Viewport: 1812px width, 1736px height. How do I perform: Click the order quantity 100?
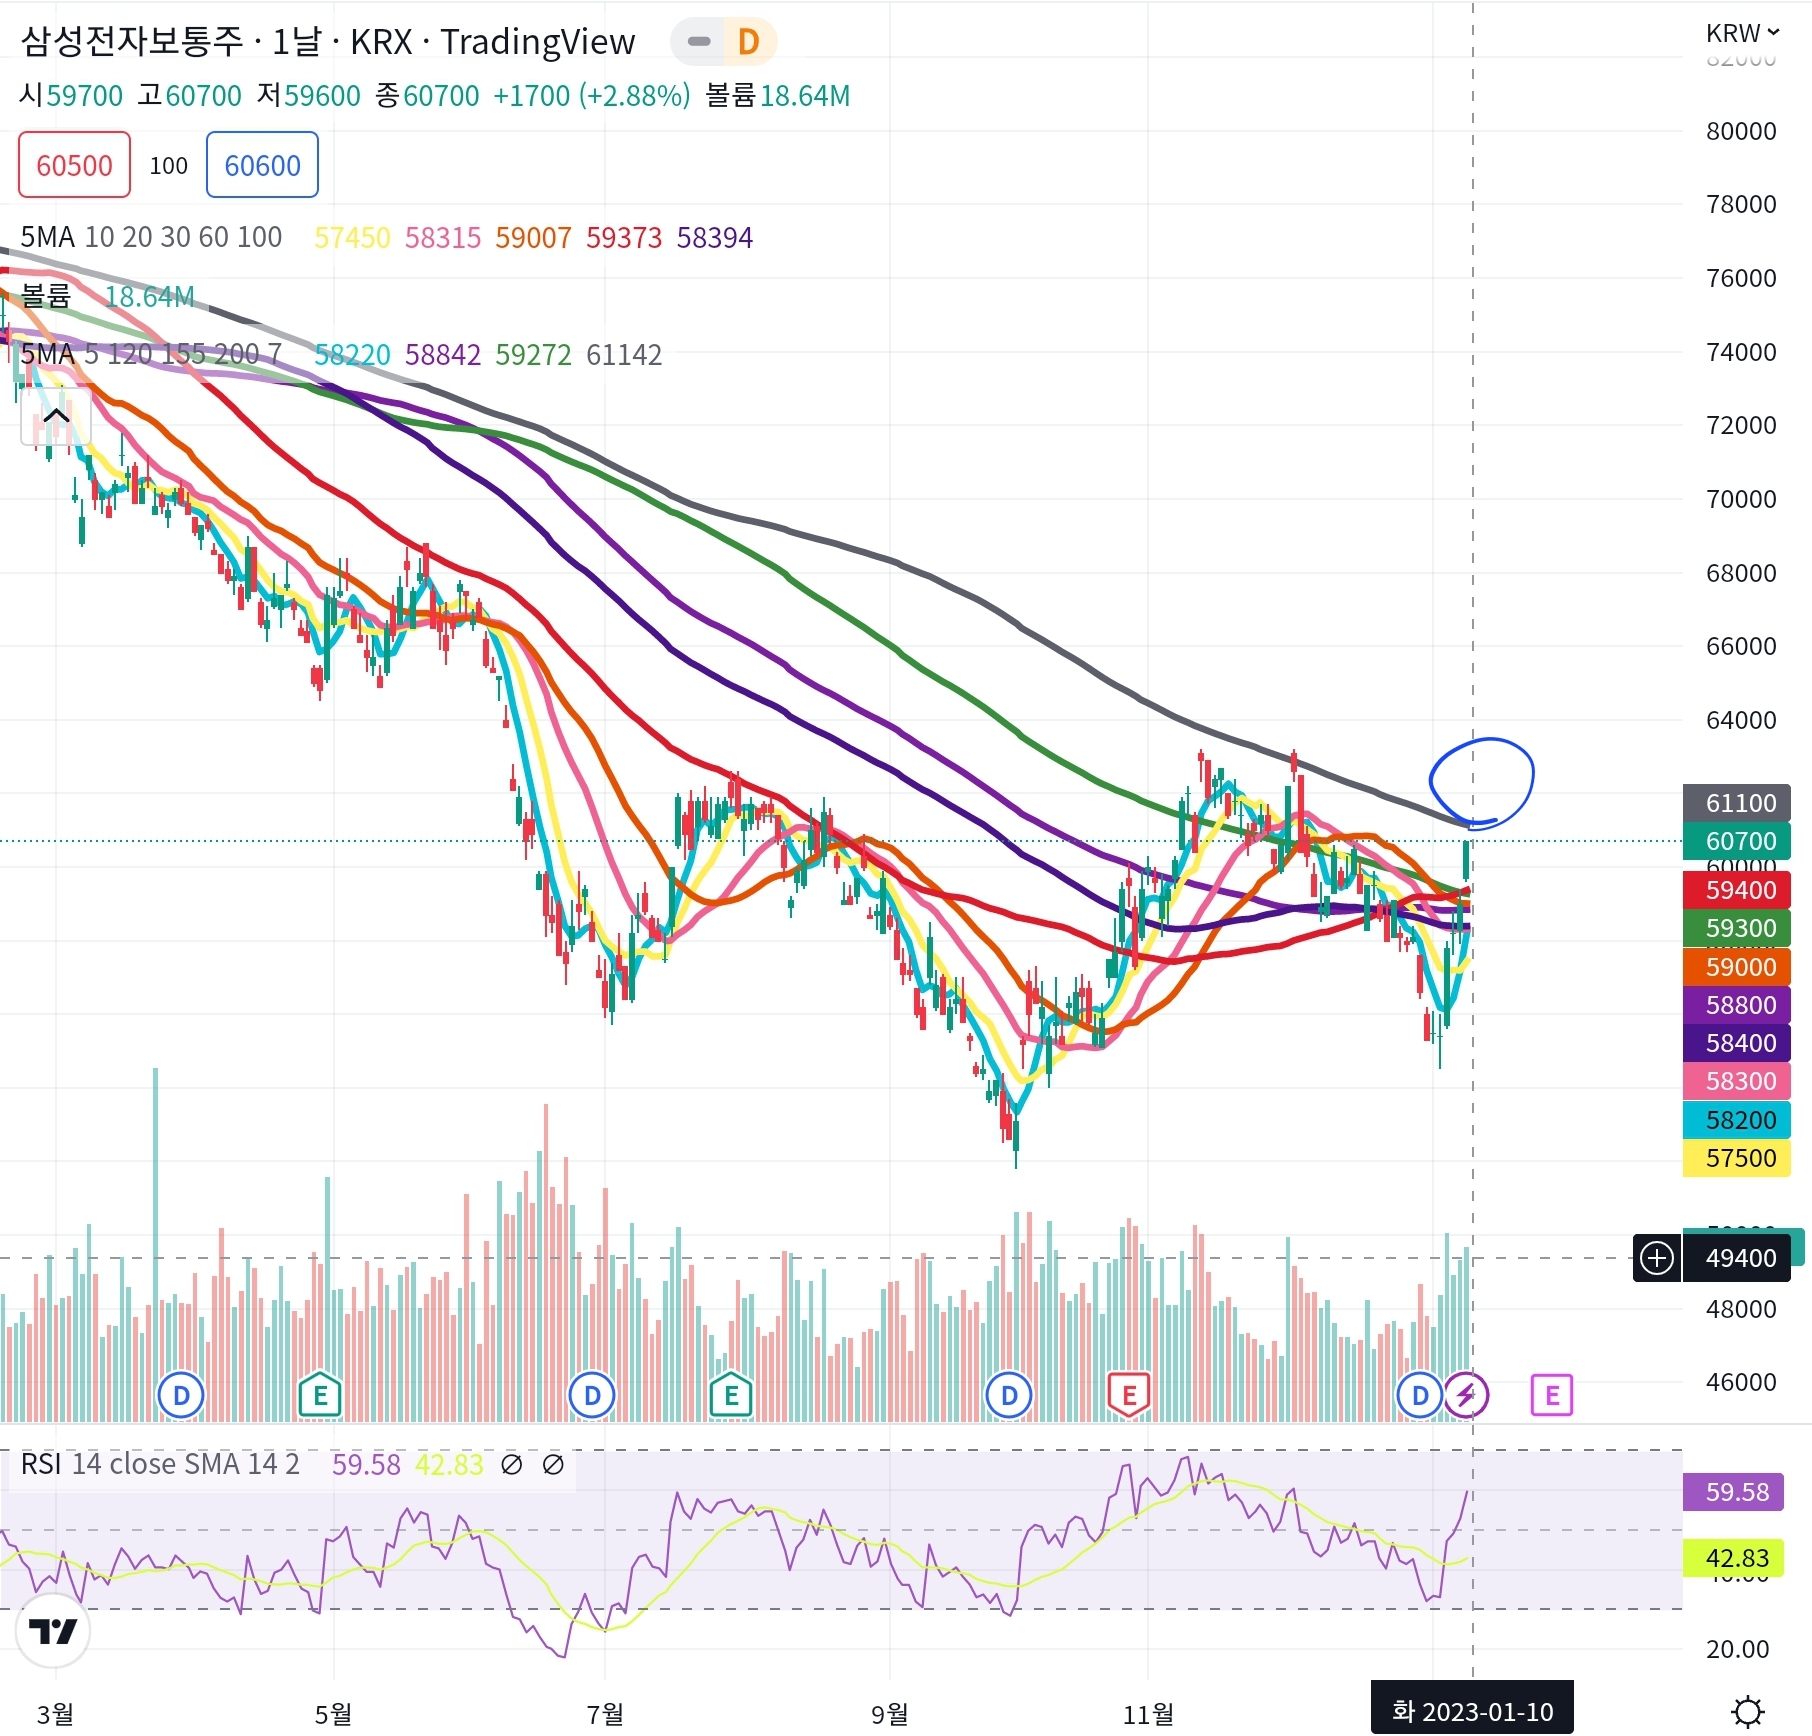168,165
